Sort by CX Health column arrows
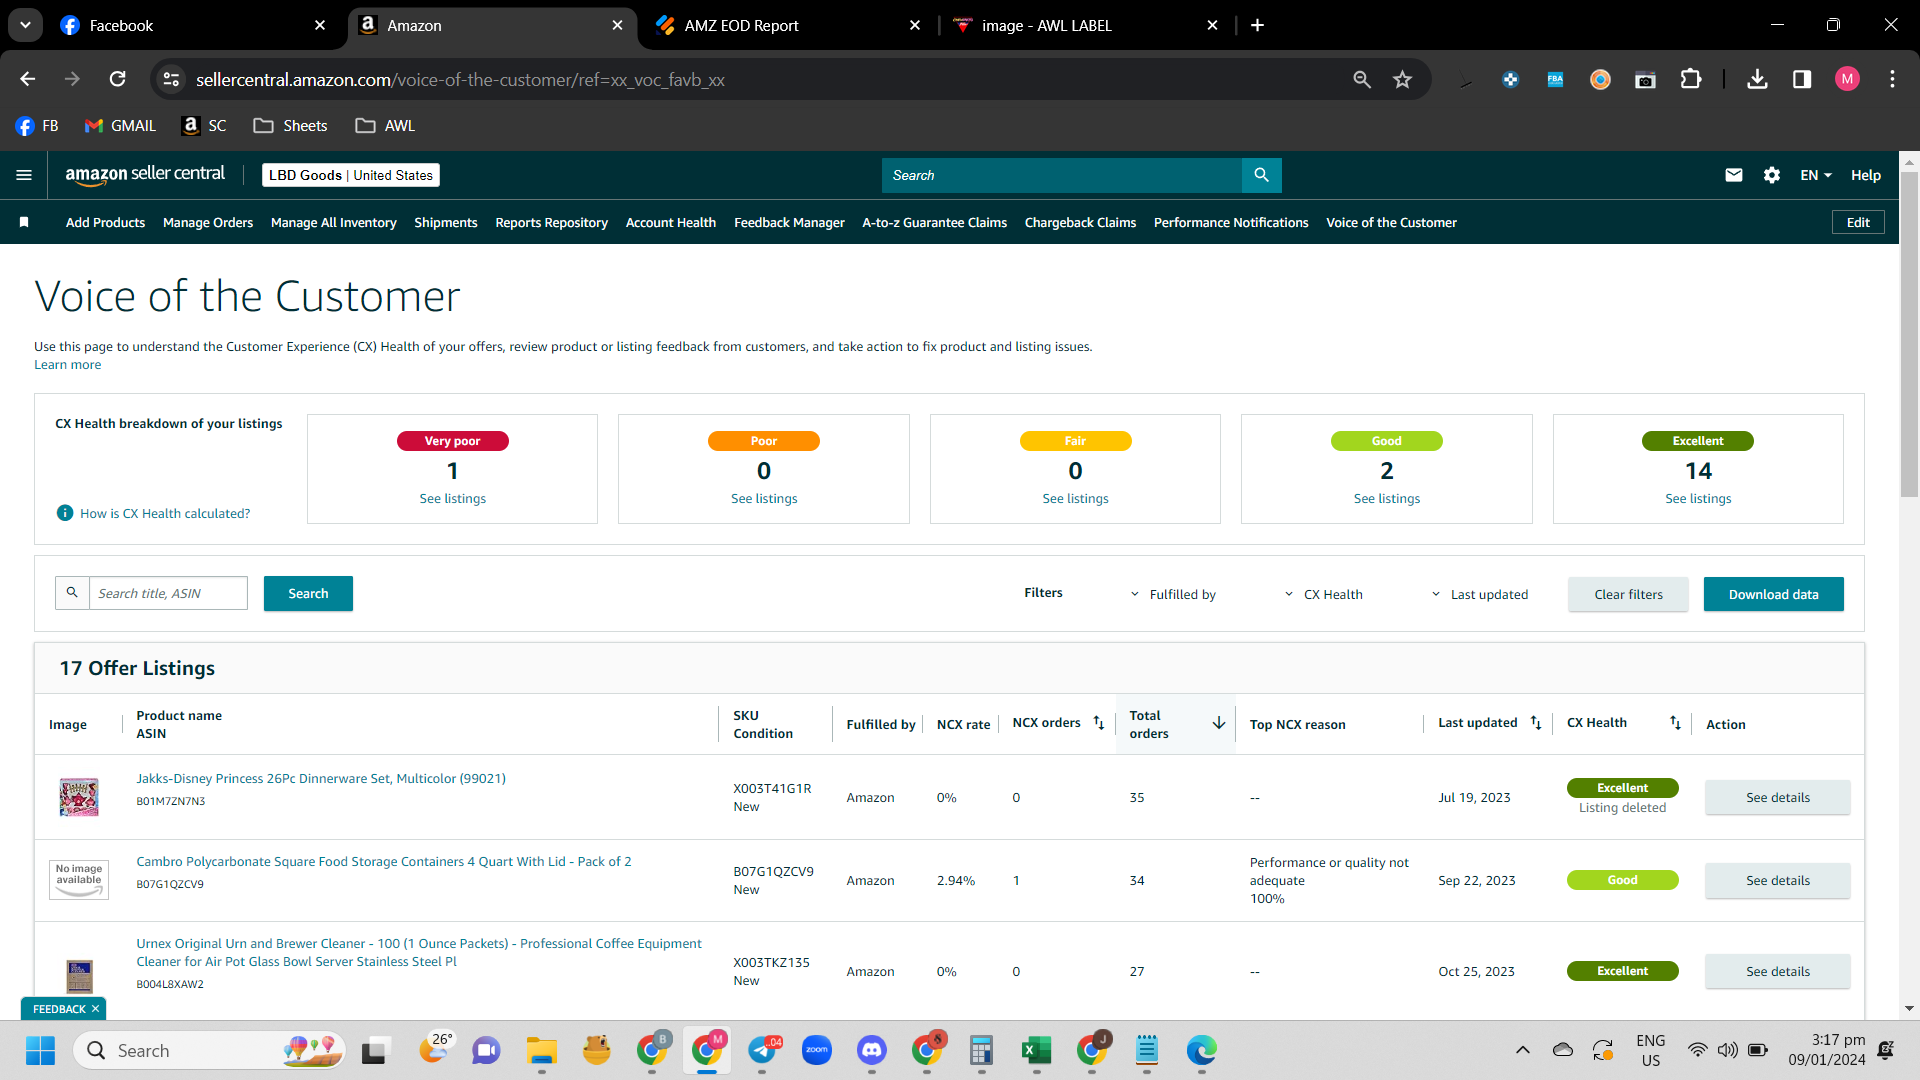 tap(1675, 723)
